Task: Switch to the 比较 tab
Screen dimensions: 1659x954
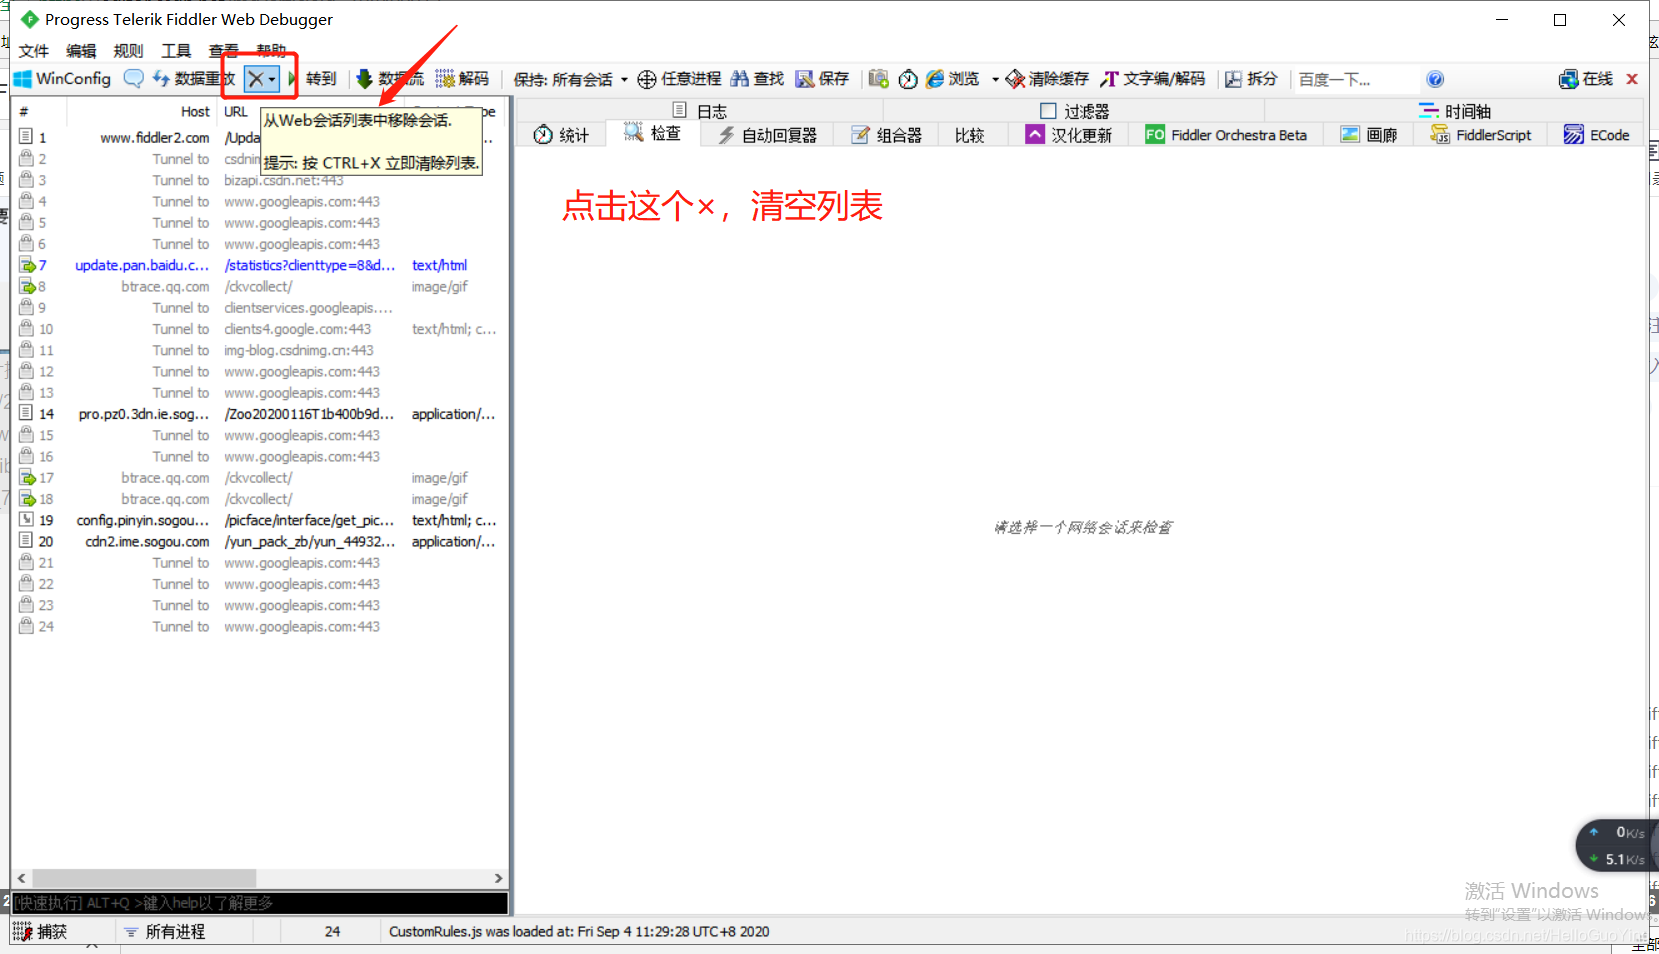Action: pyautogui.click(x=969, y=135)
